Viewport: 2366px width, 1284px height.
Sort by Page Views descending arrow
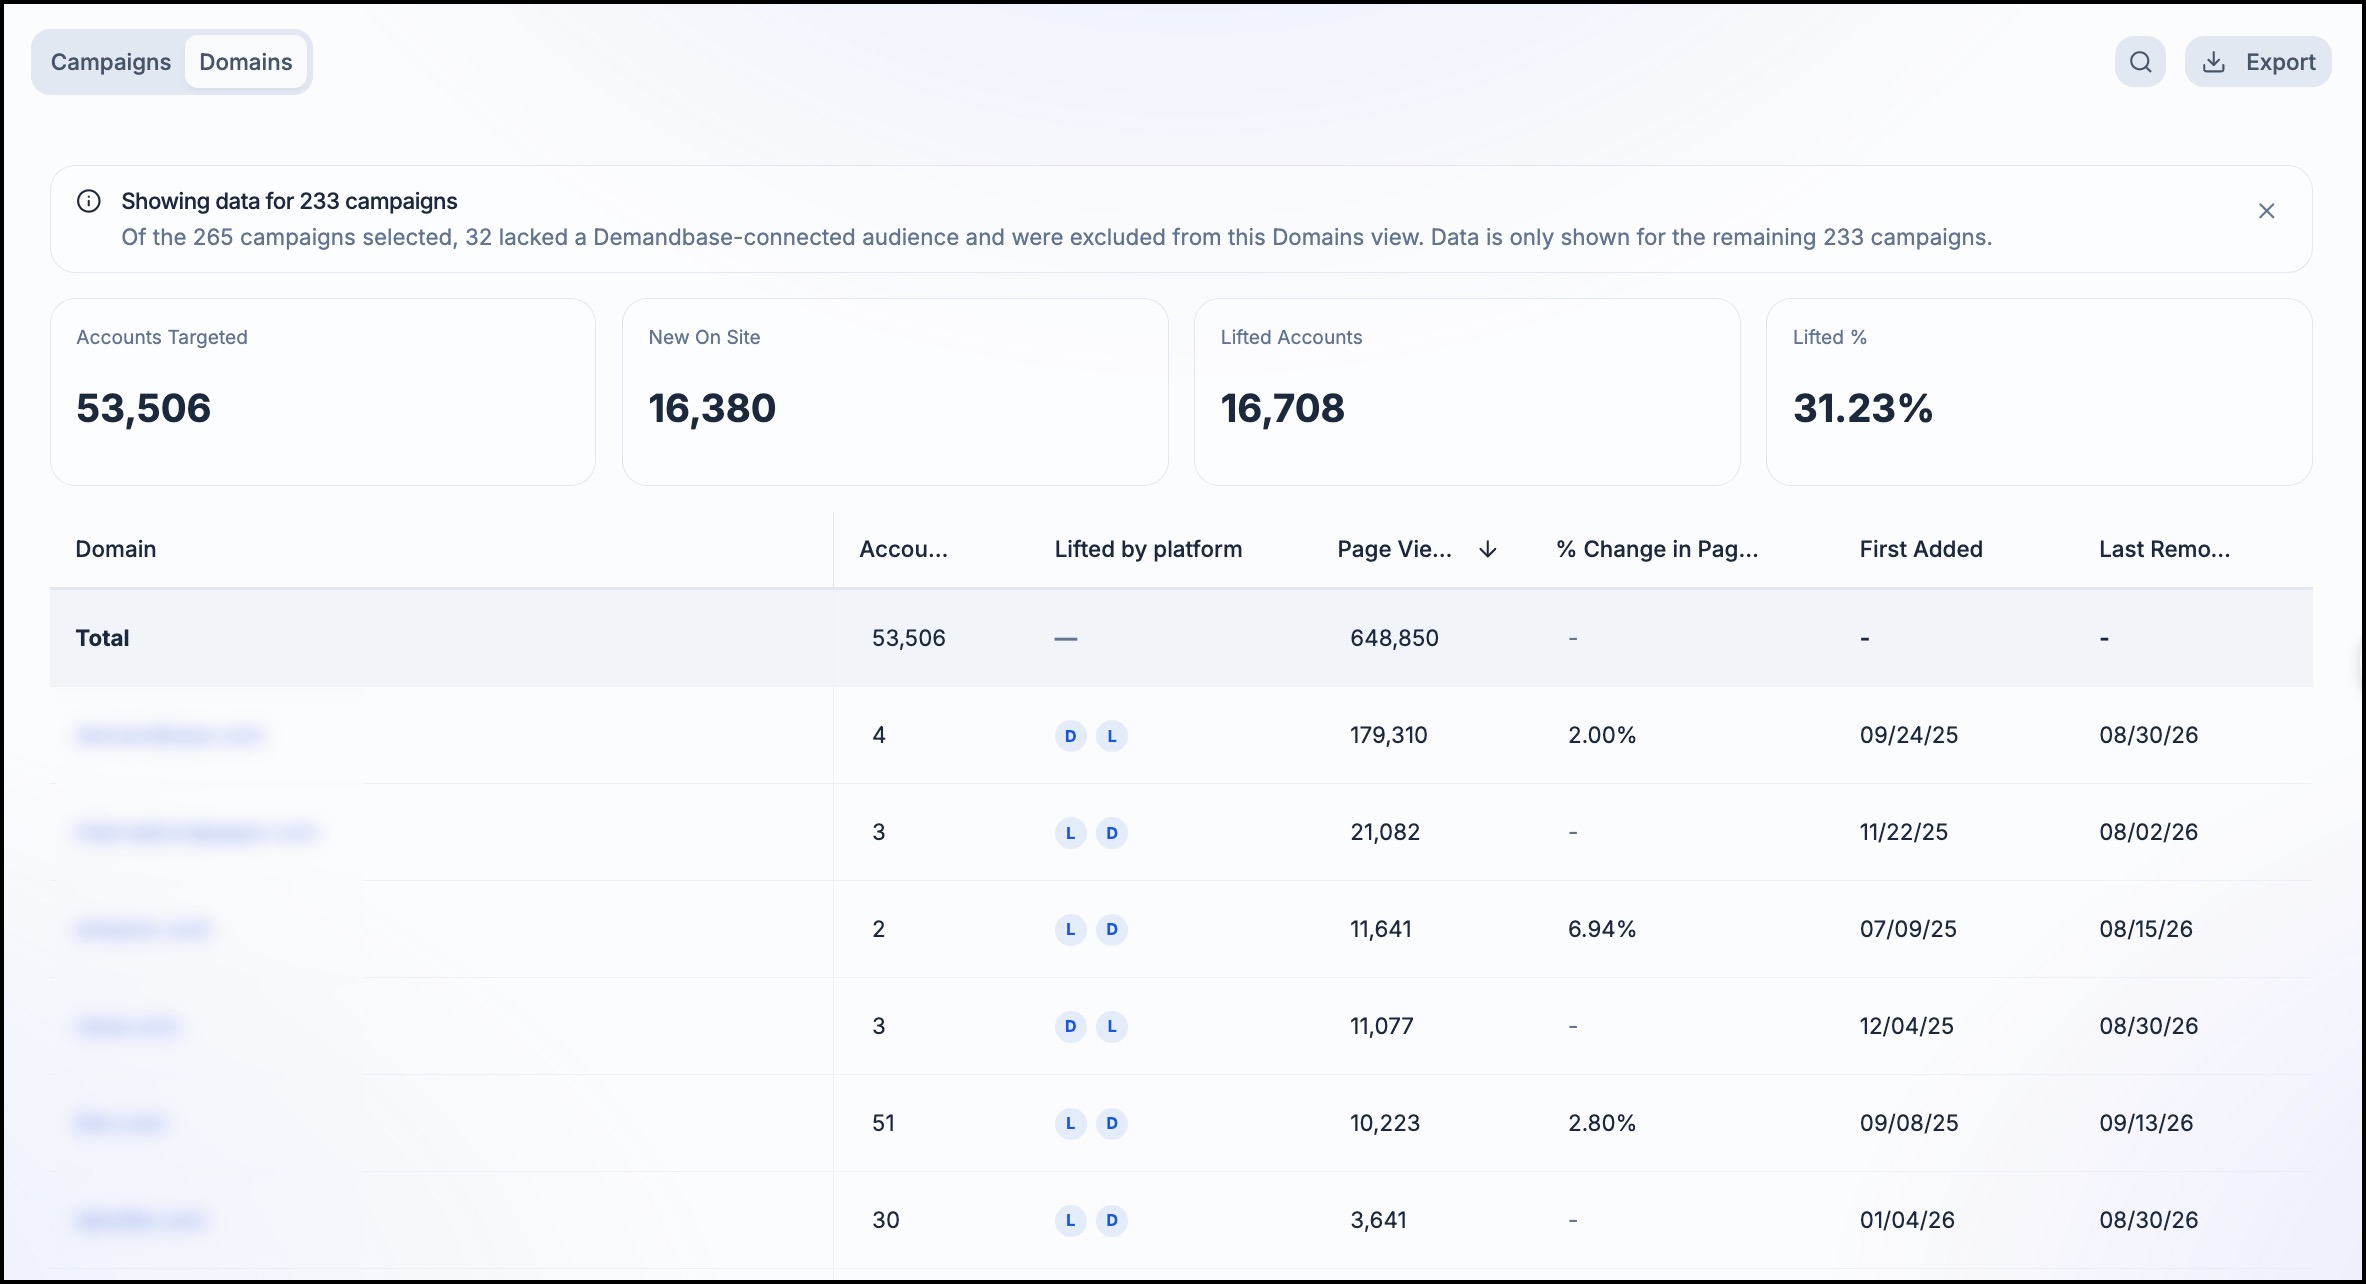coord(1488,549)
